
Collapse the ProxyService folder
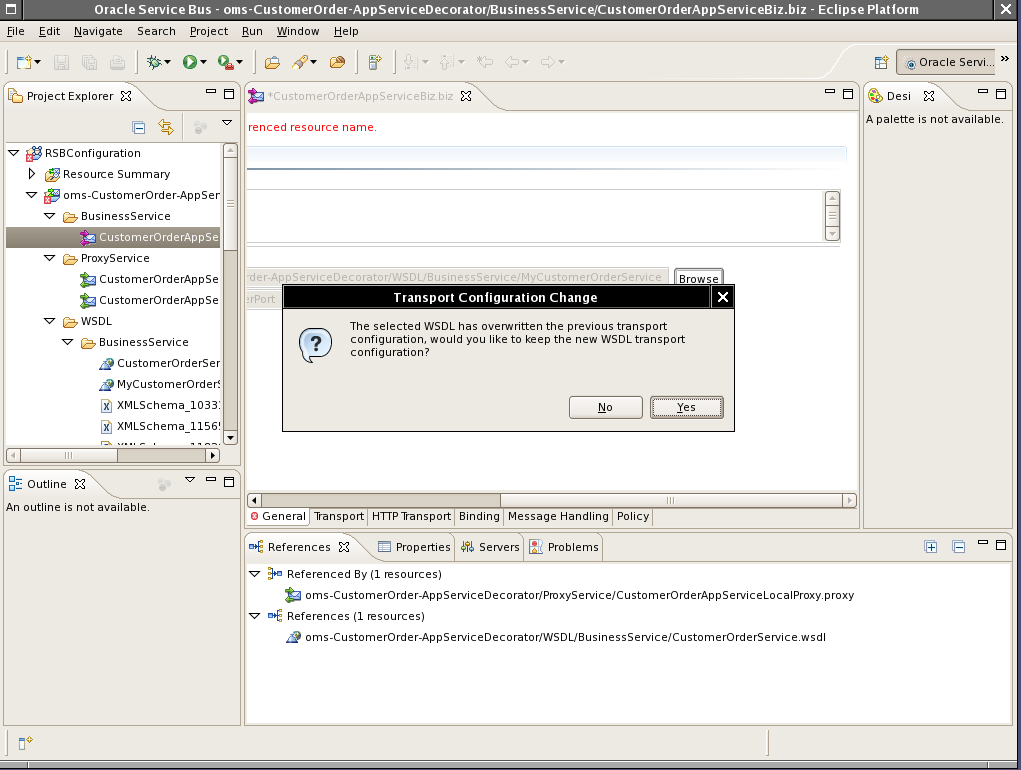(x=49, y=258)
